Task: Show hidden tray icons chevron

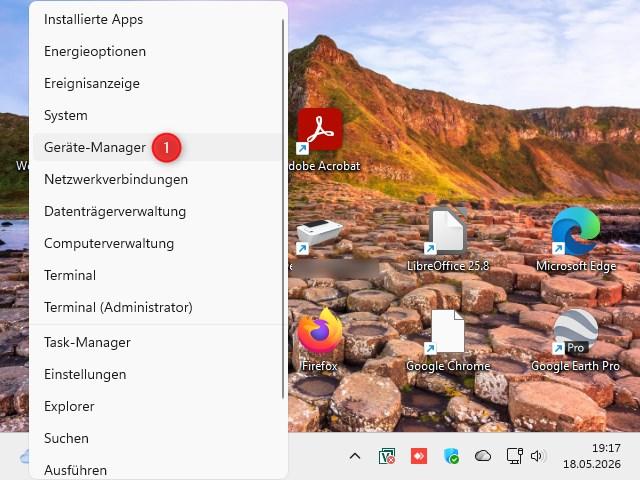Action: coord(355,456)
